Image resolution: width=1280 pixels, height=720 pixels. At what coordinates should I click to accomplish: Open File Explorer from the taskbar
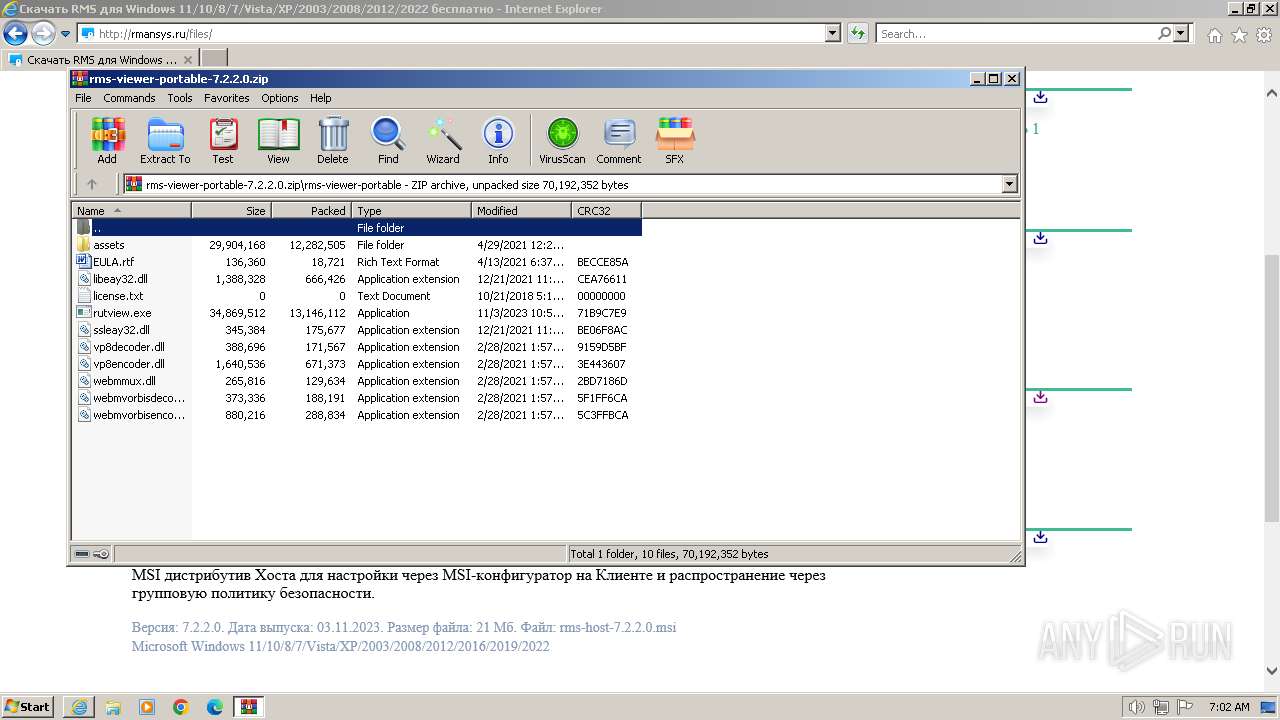113,706
